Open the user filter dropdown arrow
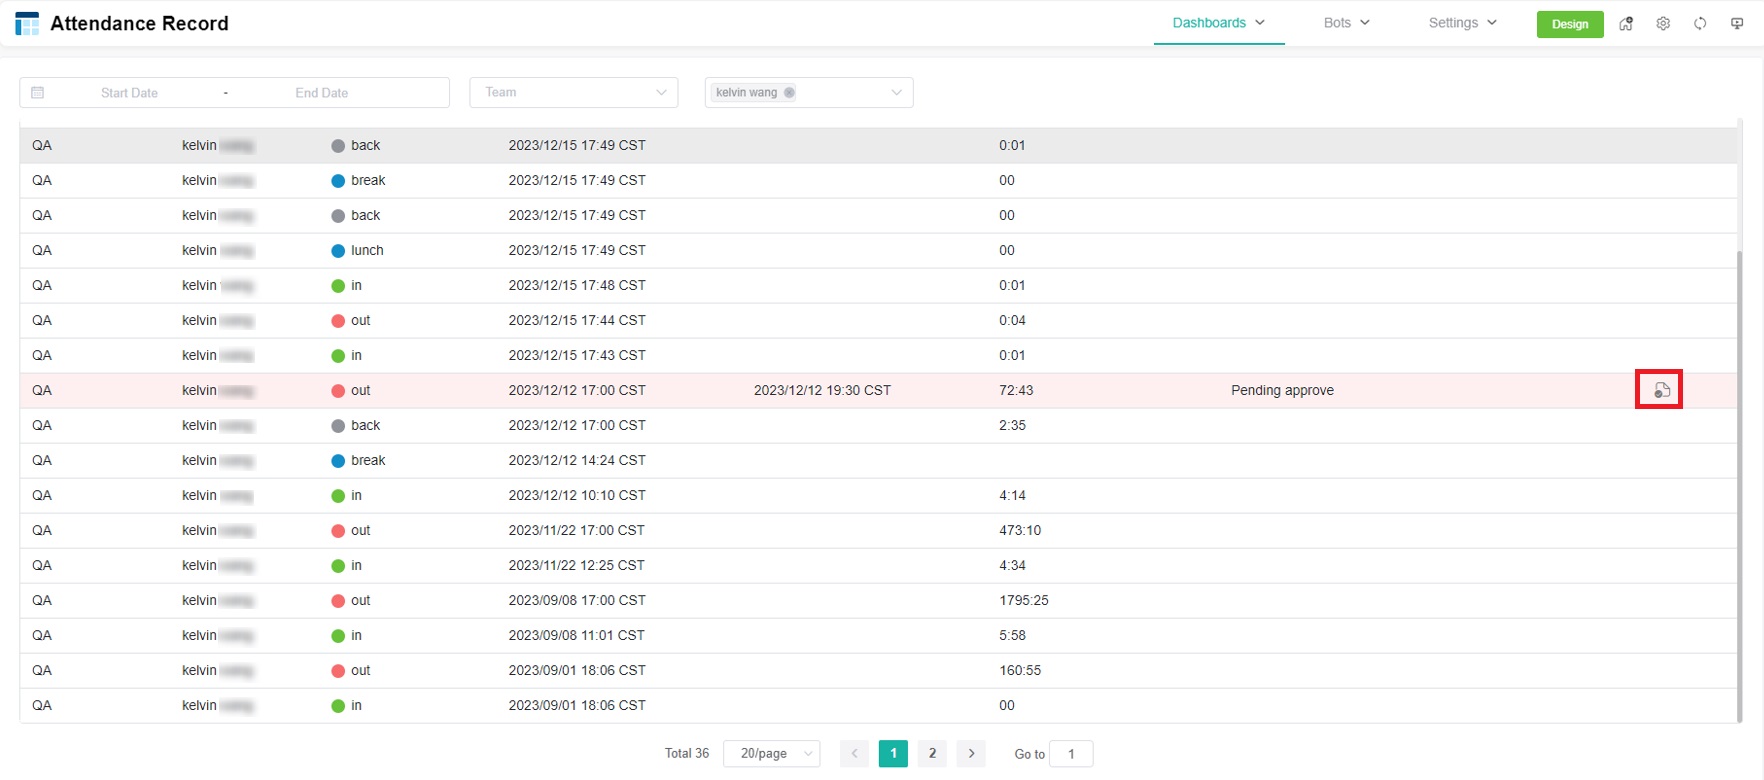Image resolution: width=1764 pixels, height=780 pixels. click(x=896, y=93)
